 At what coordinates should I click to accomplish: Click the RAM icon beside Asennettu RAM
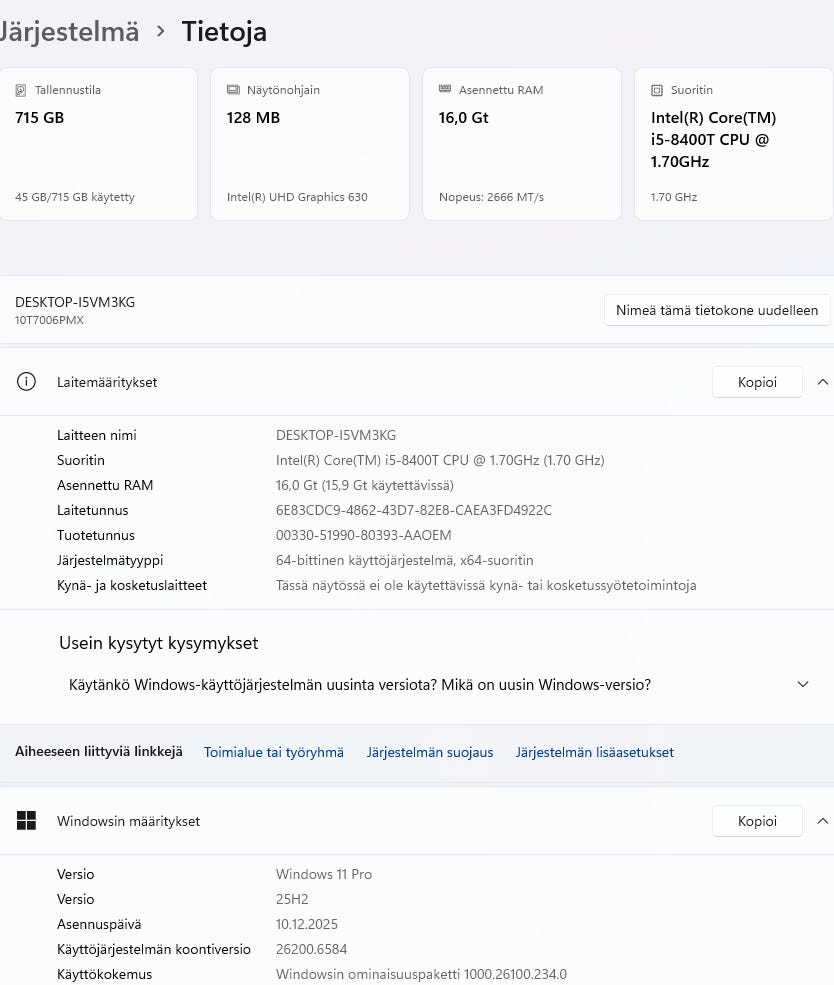[445, 90]
